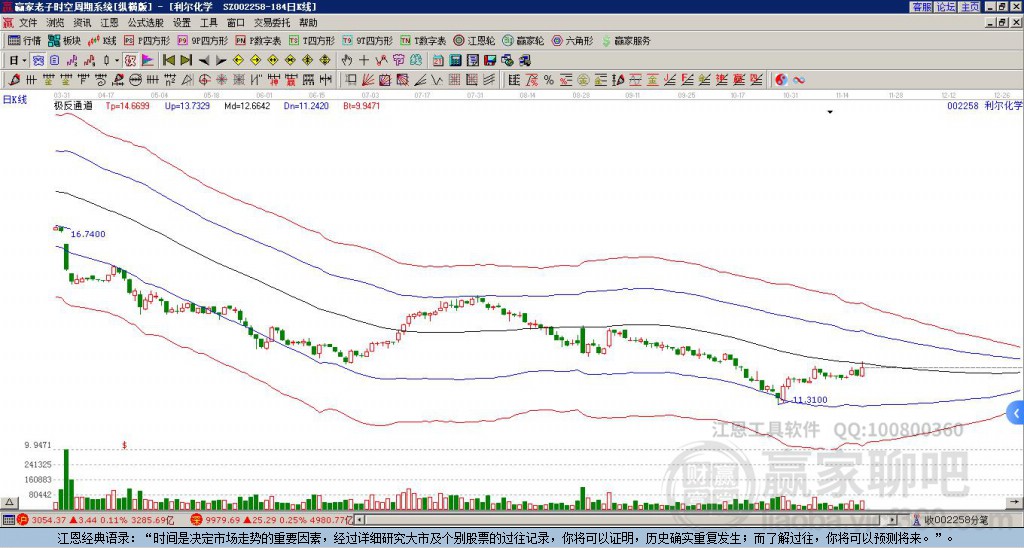Toggle the highlighted 权 adjustment button
The image size is (1024, 548).
tap(130, 61)
